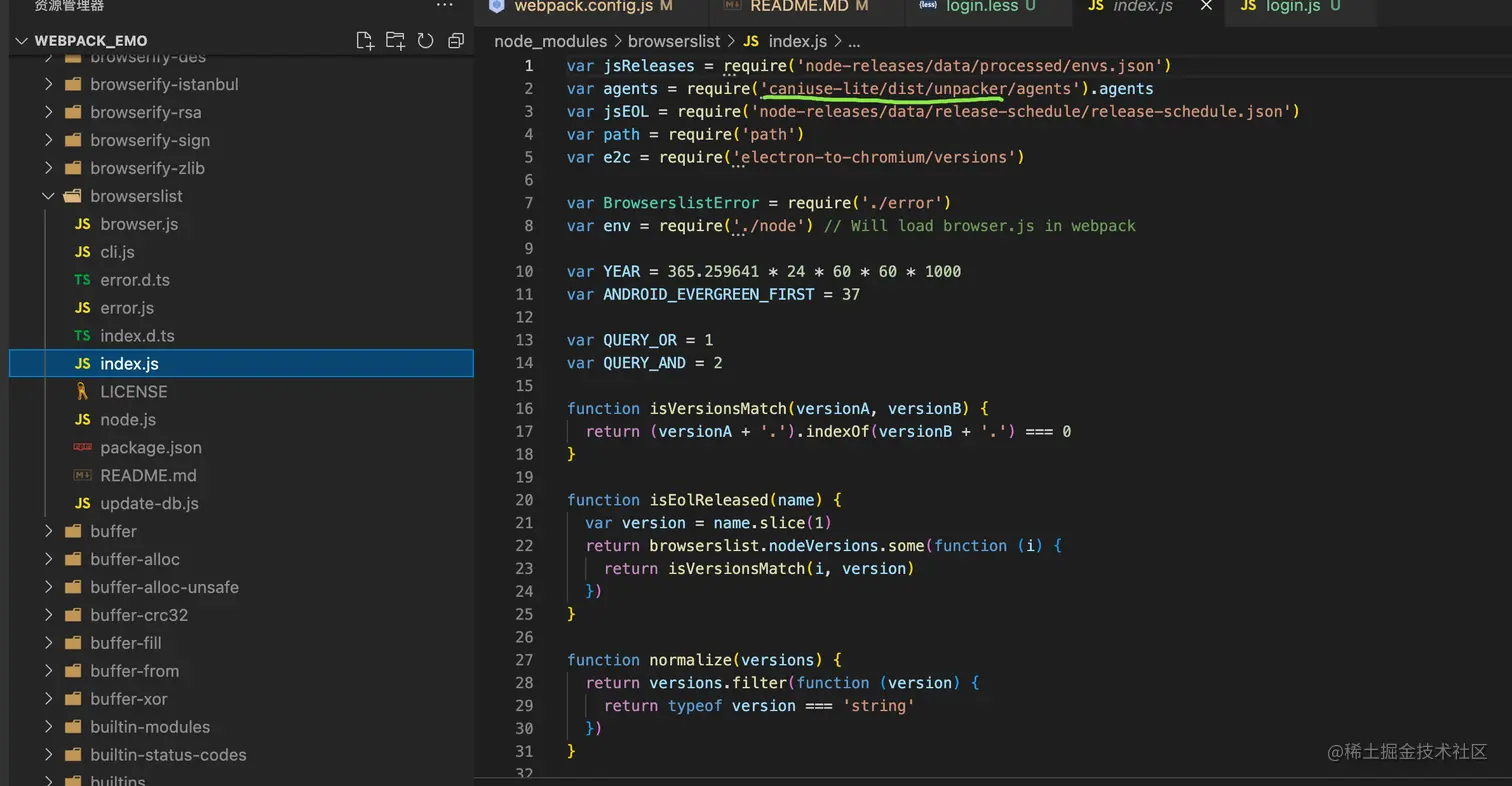Open the explorer more actions ellipsis

(x=445, y=6)
